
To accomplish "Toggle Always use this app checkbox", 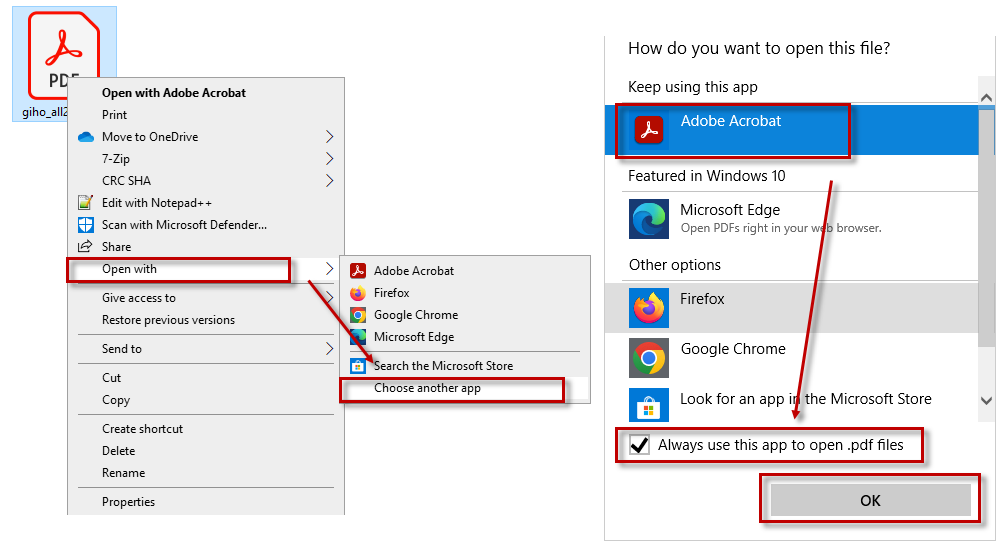I will [x=639, y=445].
